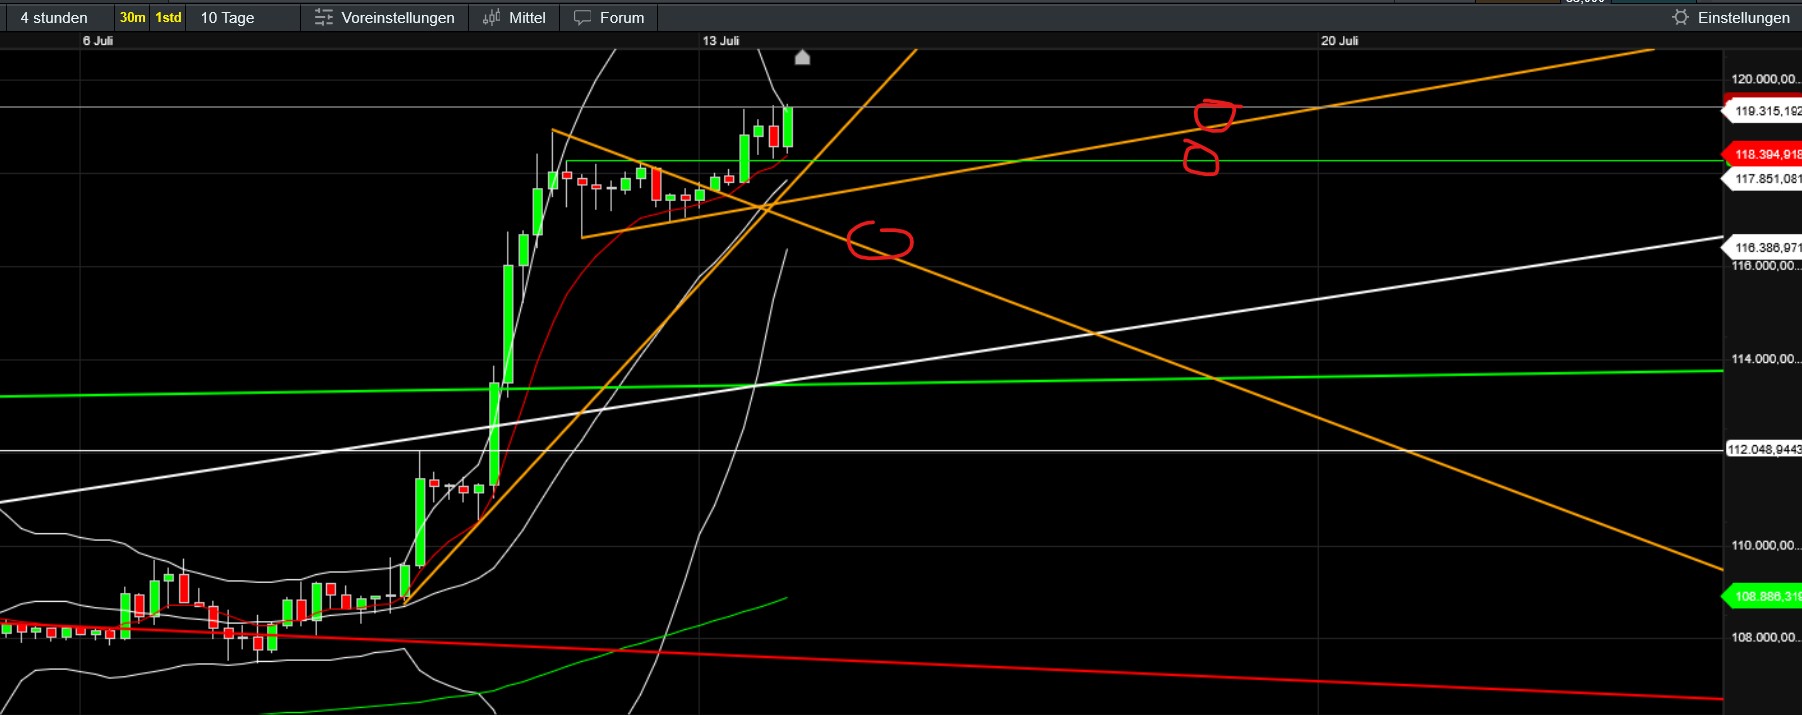Click the 112.048,9443 horizontal line label
This screenshot has width=1802, height=715.
[x=1764, y=450]
